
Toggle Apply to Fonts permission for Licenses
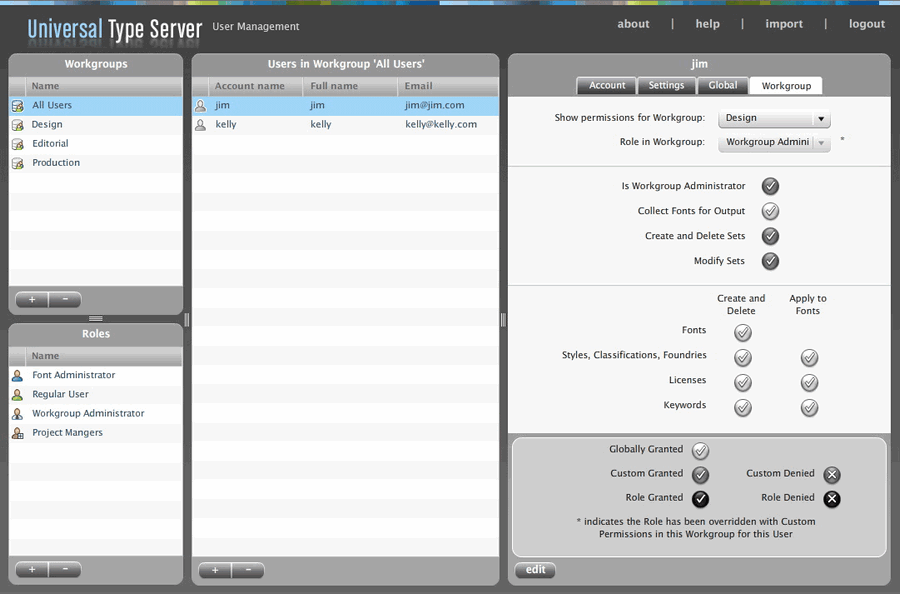[x=809, y=382]
